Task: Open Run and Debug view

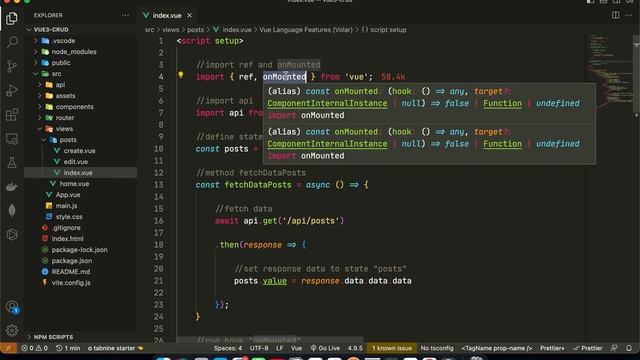Action: (x=12, y=90)
